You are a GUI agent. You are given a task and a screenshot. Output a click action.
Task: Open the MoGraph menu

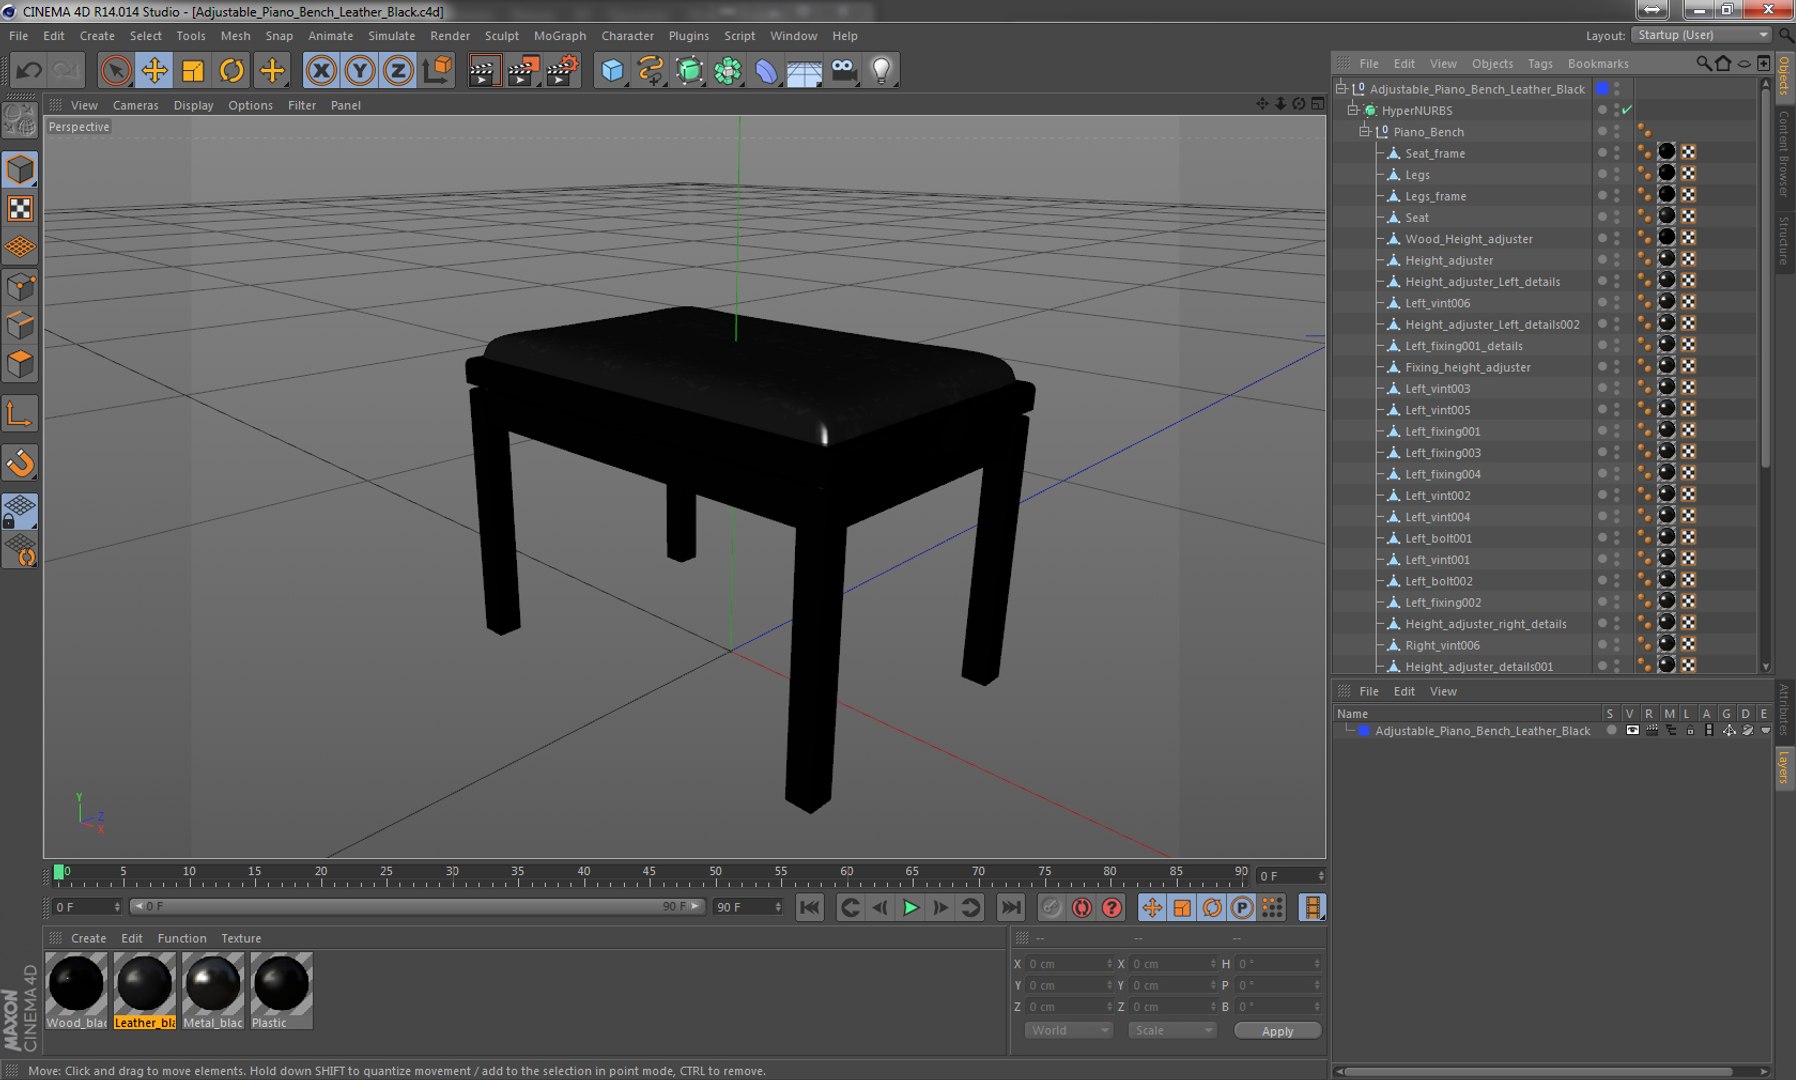[560, 36]
